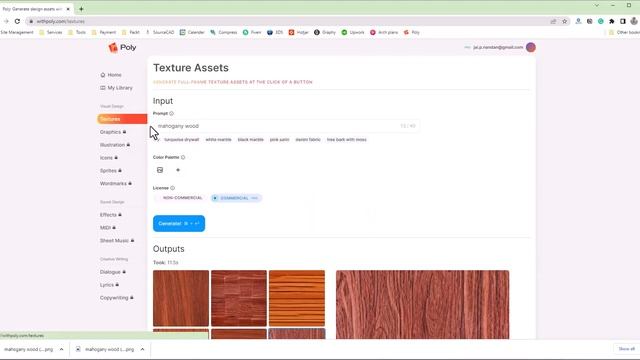The height and width of the screenshot is (360, 640).
Task: Open the locked MIDI section
Action: point(108,227)
